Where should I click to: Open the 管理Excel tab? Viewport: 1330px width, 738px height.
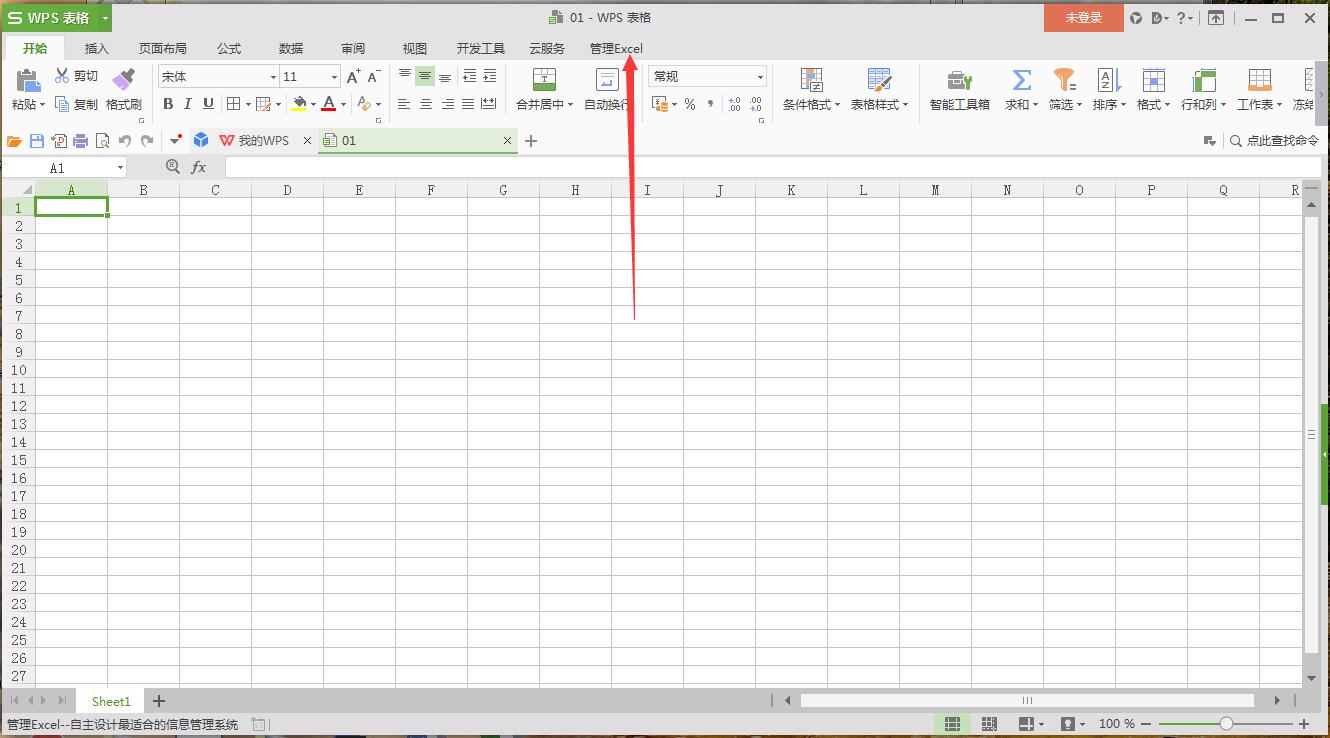(616, 48)
